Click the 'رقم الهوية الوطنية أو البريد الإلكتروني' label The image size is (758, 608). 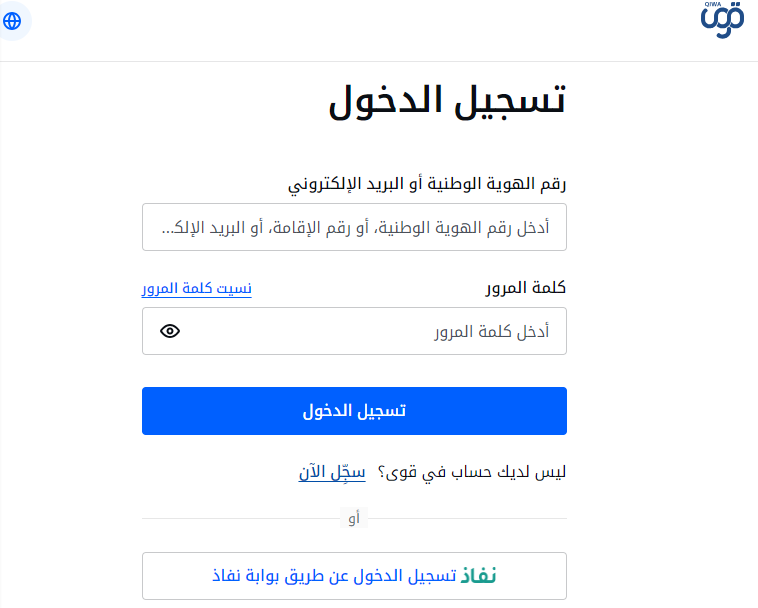click(427, 185)
